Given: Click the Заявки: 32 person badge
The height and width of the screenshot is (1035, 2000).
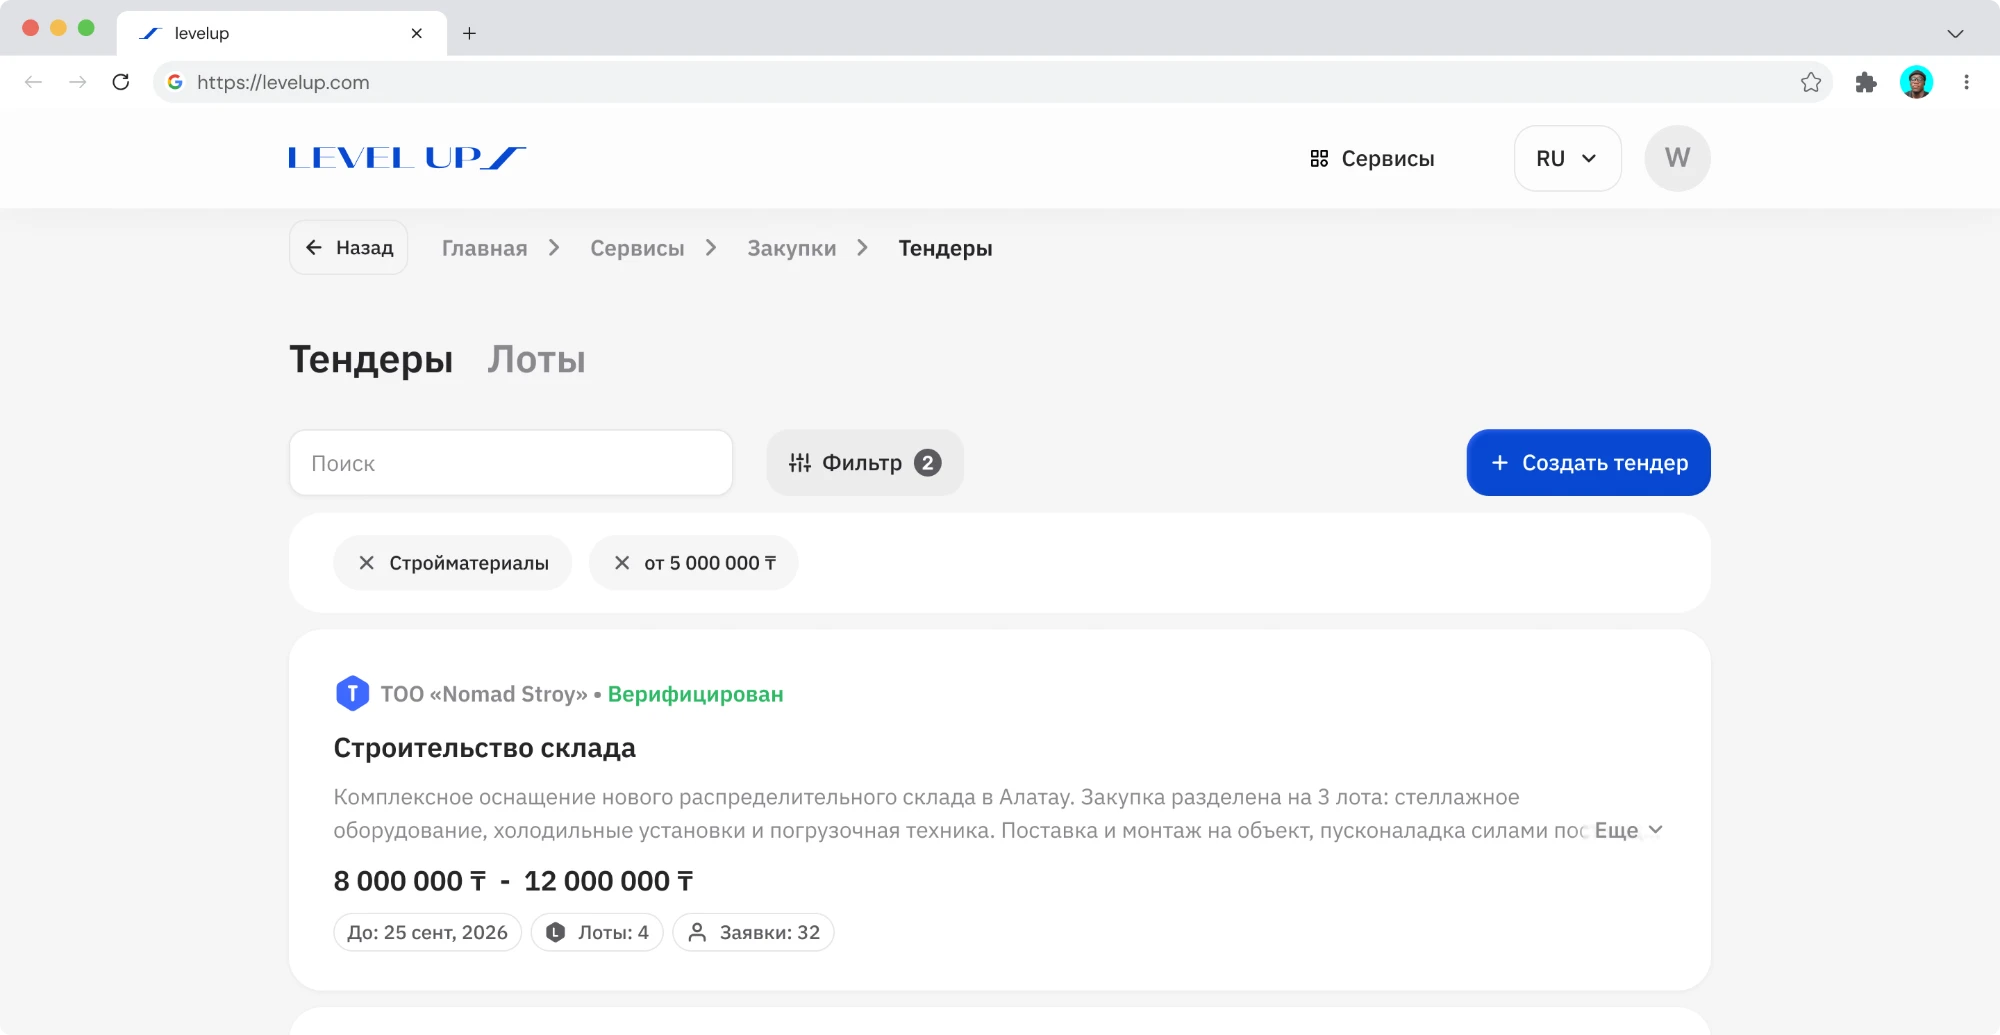Looking at the screenshot, I should coord(753,932).
